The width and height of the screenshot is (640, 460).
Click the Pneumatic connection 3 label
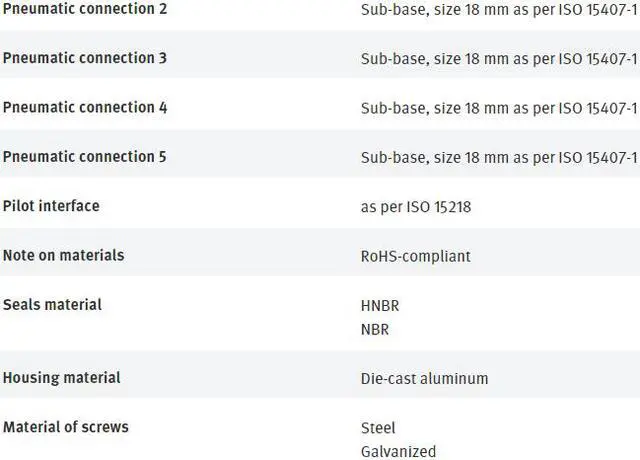[x=85, y=58]
